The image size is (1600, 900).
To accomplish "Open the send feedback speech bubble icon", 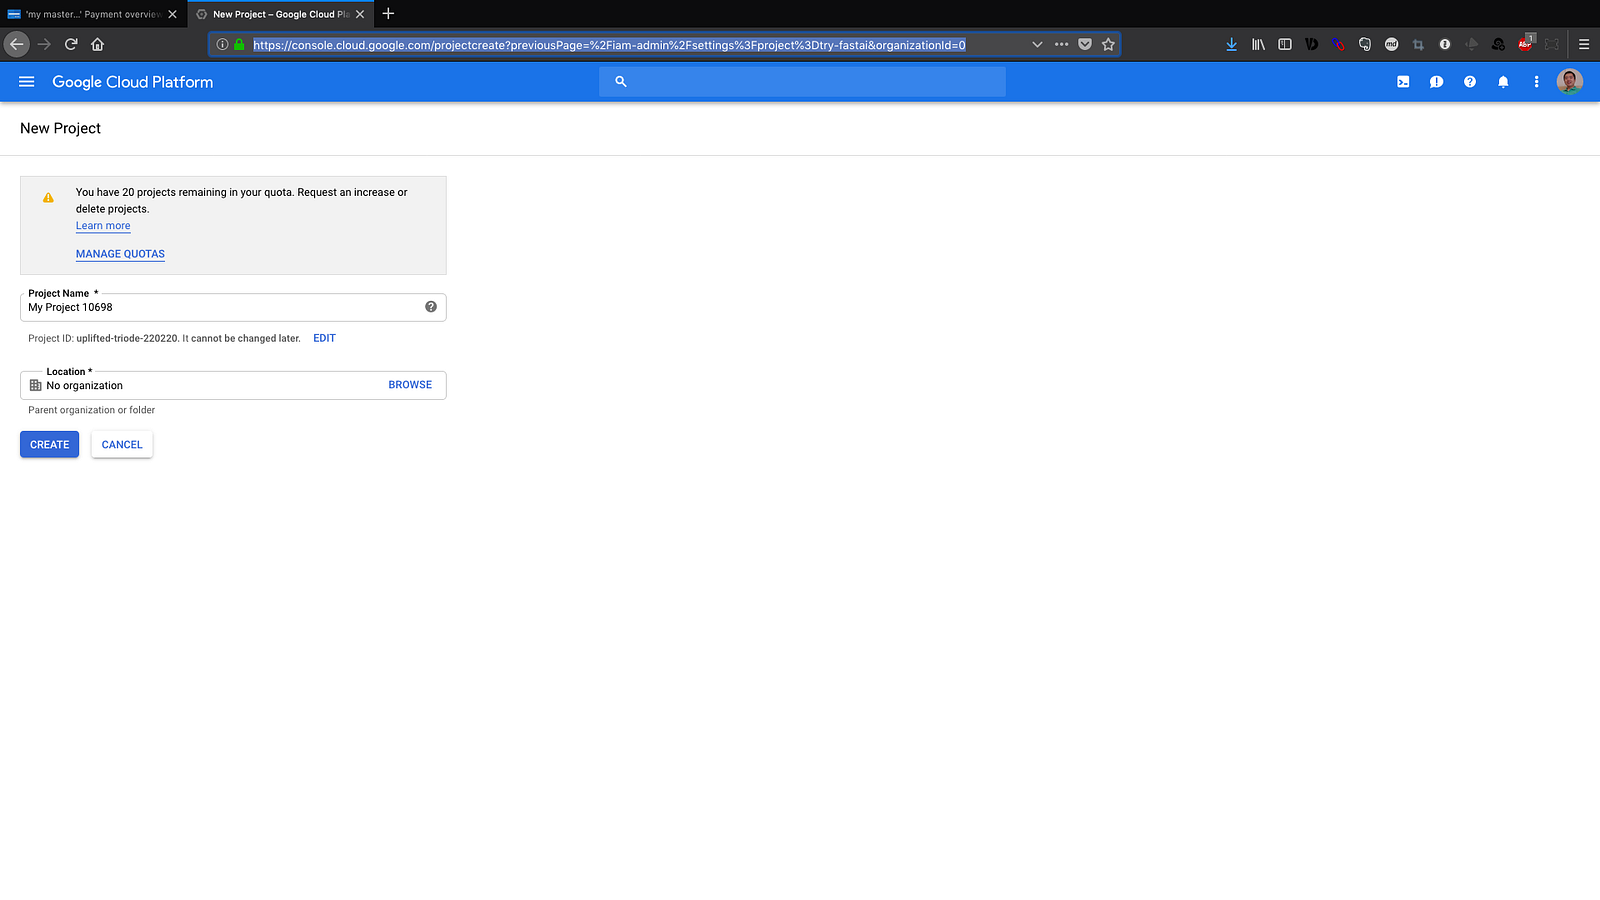I will [1436, 82].
